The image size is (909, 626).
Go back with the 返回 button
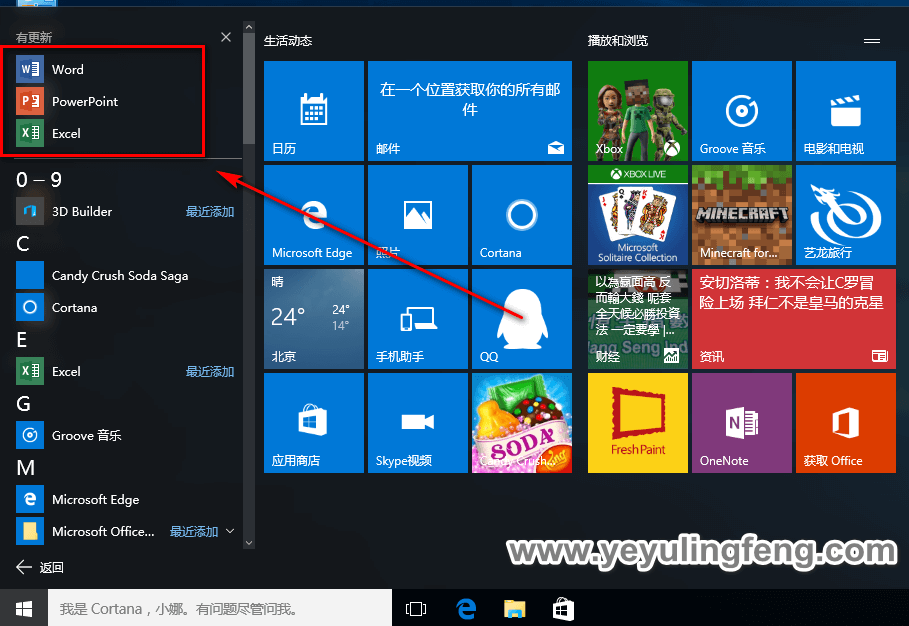coord(39,567)
